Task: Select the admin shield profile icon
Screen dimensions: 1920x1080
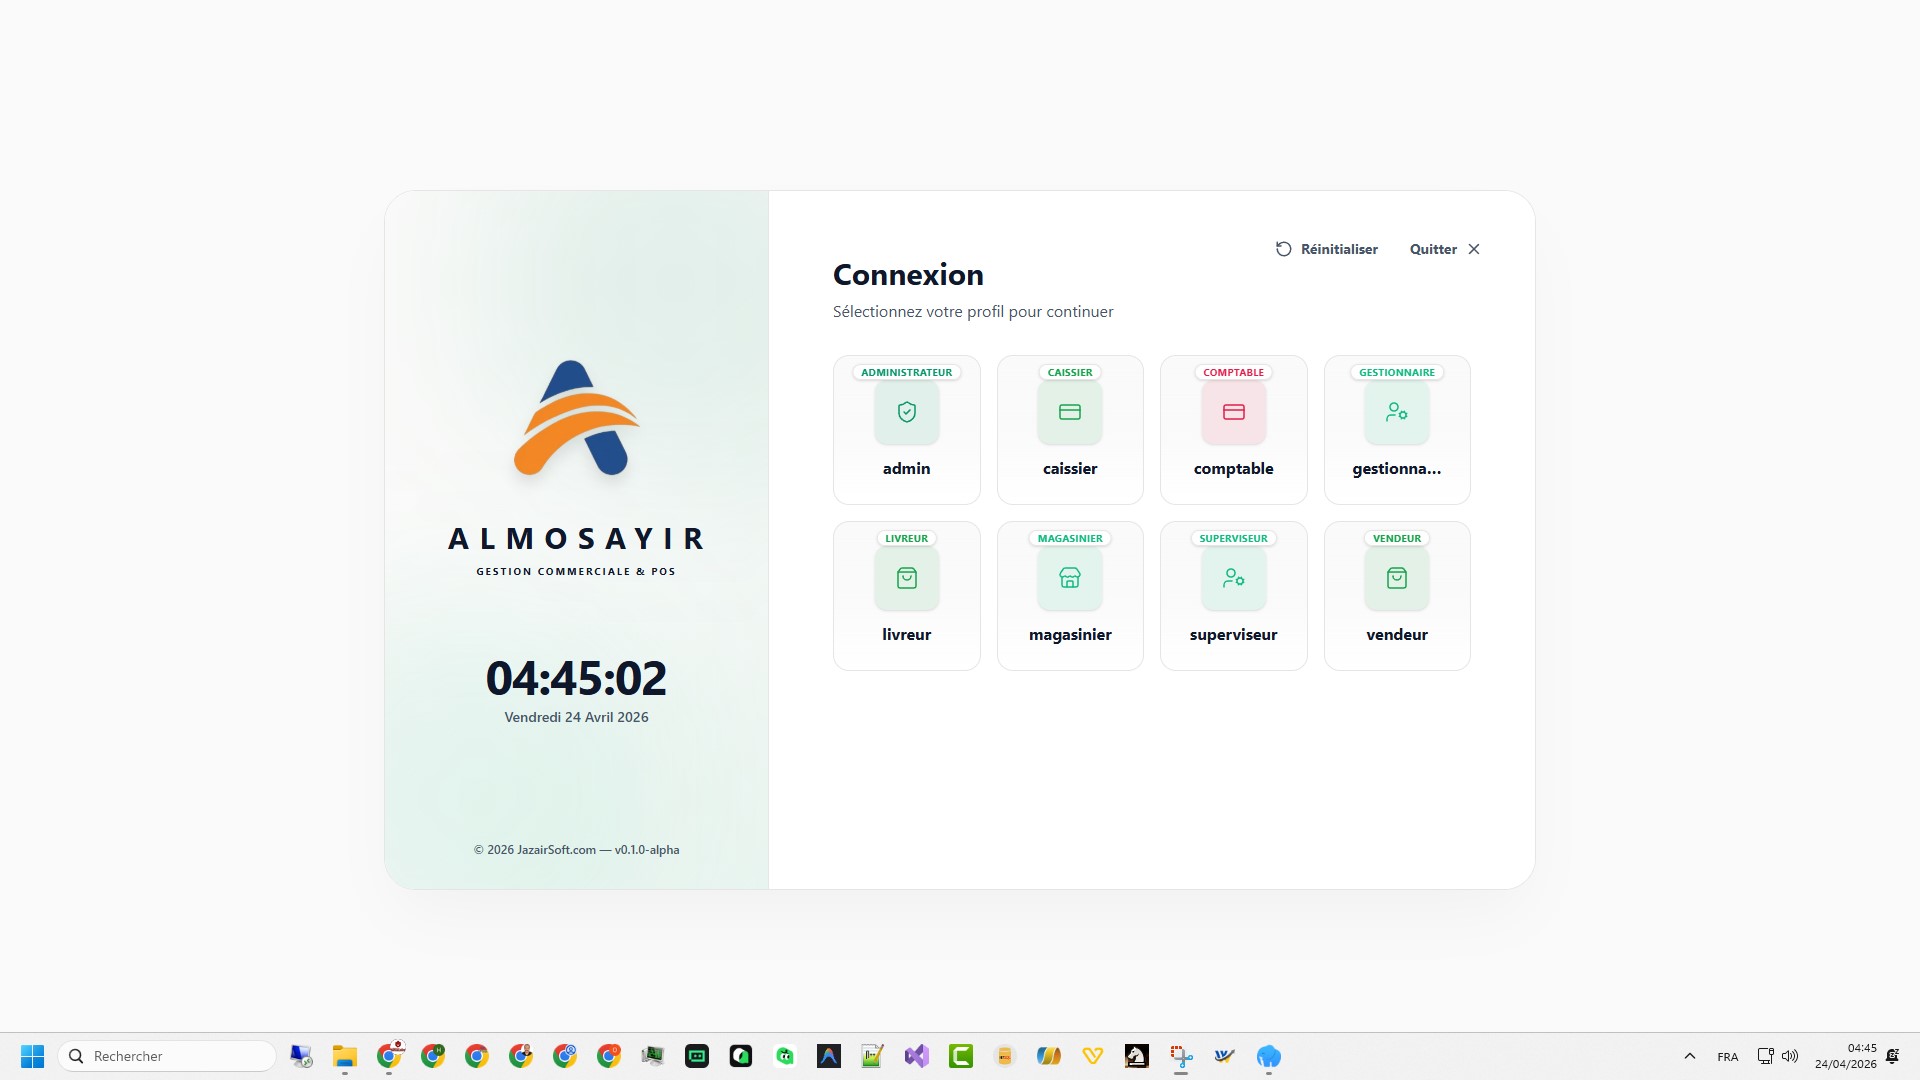Action: click(x=906, y=412)
